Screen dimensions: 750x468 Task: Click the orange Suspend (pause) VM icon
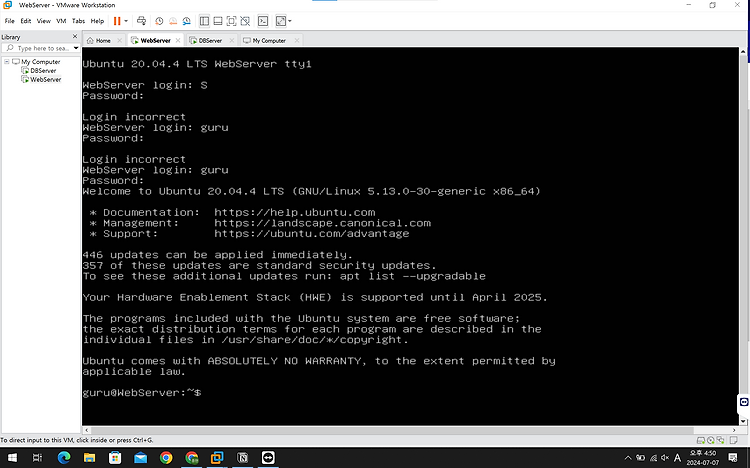coord(117,21)
